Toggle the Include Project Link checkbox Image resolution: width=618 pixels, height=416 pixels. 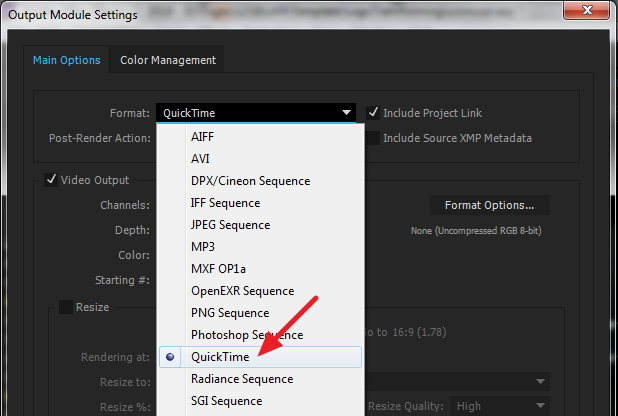pos(373,113)
